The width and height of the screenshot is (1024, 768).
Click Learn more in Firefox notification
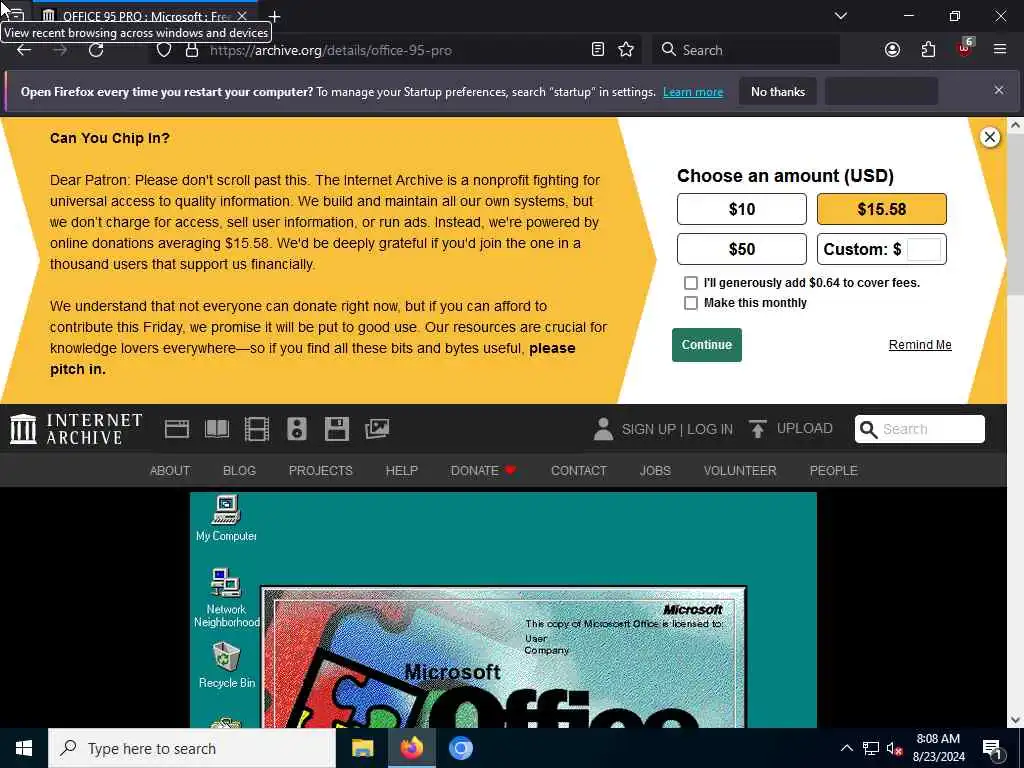tap(693, 92)
